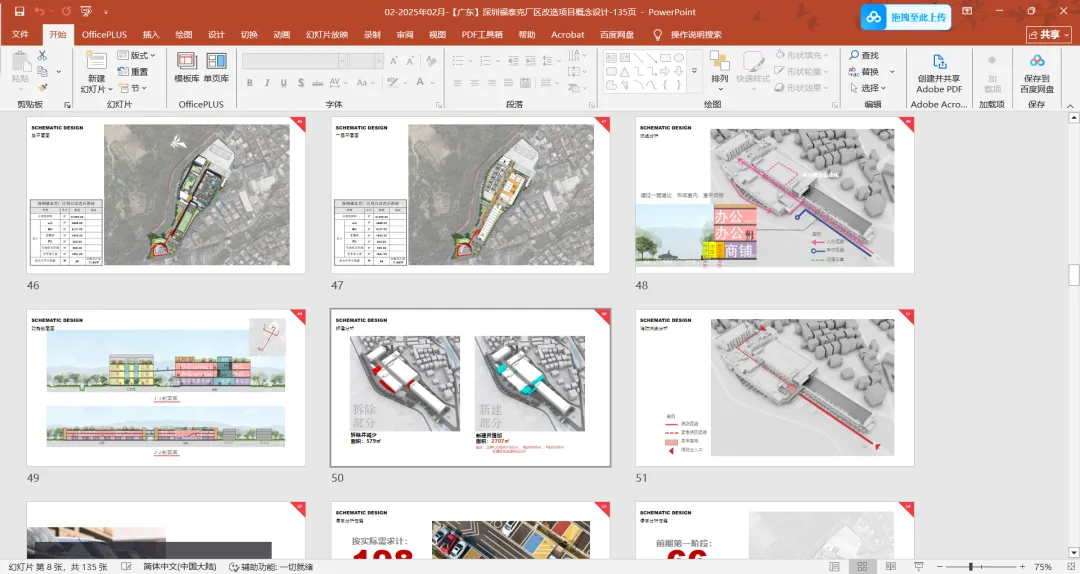The height and width of the screenshot is (574, 1080).
Task: Customize the Quick Access Toolbar dropdown
Action: pos(105,12)
